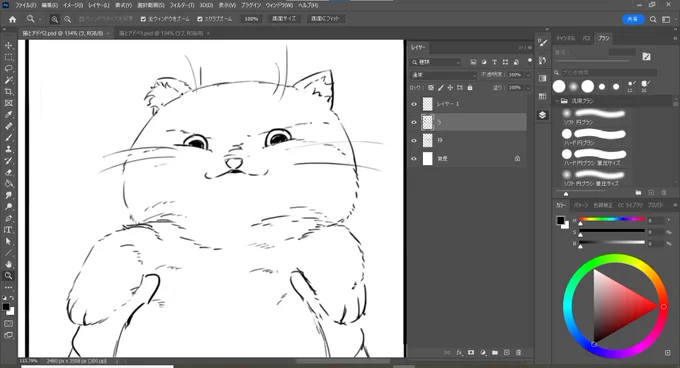Toggle the 全ウィンドウをズーム checkbox
The height and width of the screenshot is (368, 680).
point(143,19)
